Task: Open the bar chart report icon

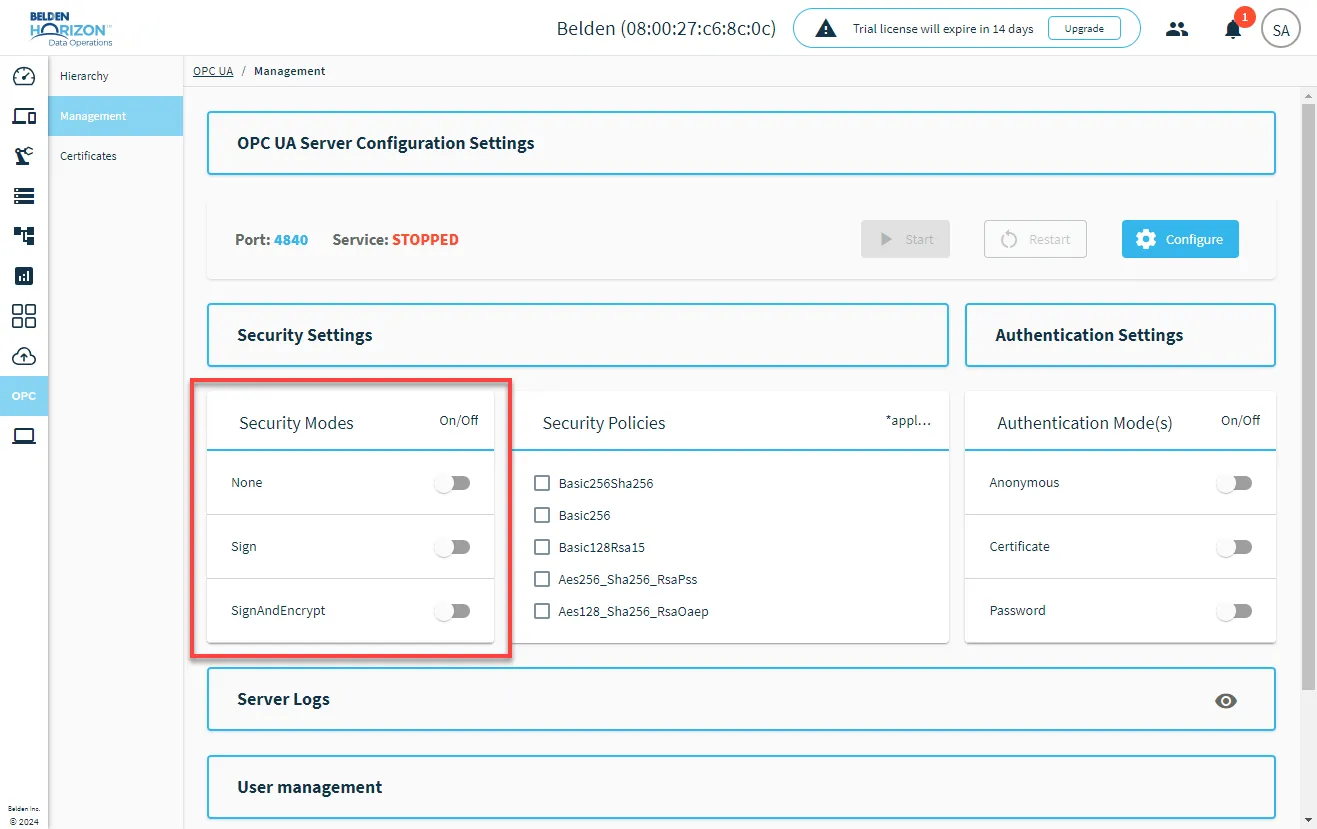Action: (x=24, y=276)
